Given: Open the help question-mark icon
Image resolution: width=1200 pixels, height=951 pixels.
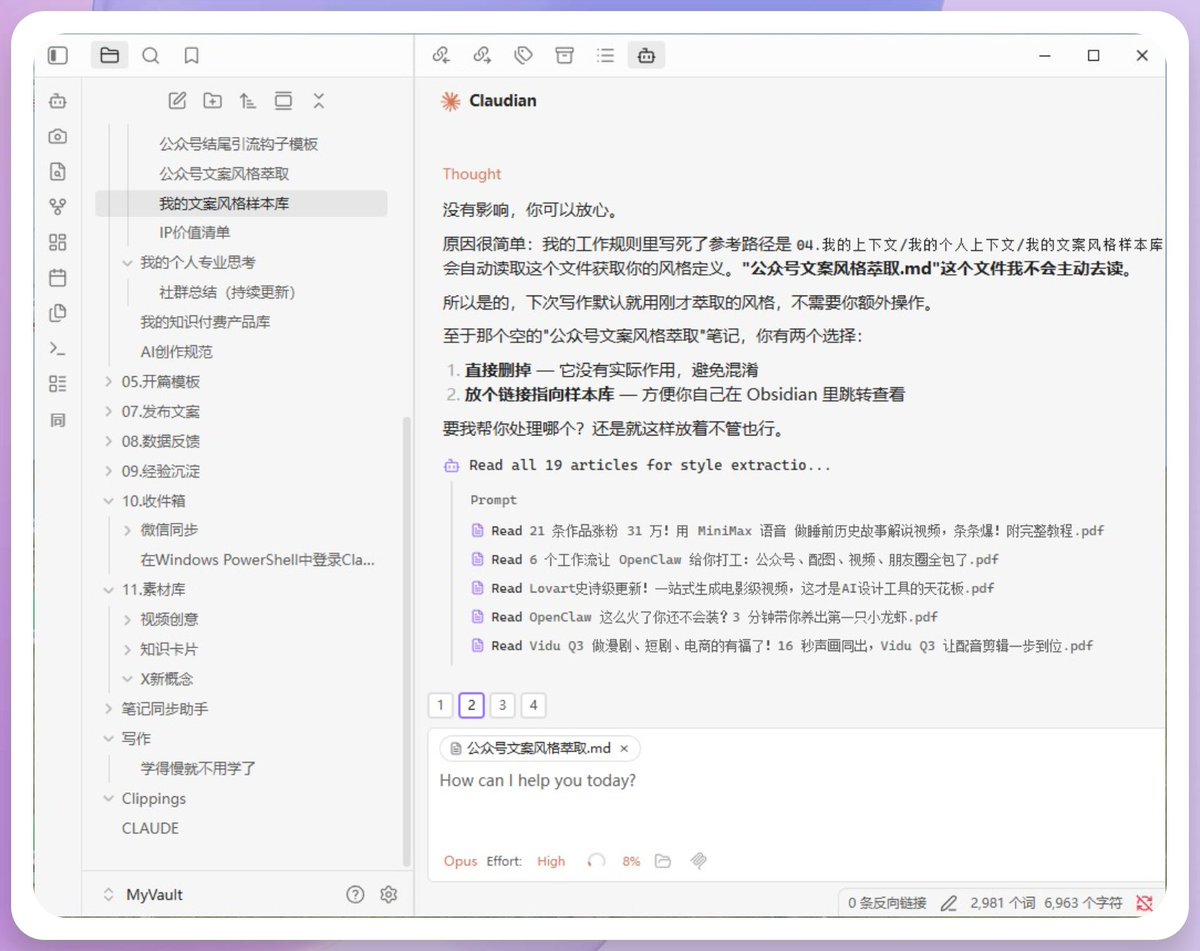Looking at the screenshot, I should [355, 895].
